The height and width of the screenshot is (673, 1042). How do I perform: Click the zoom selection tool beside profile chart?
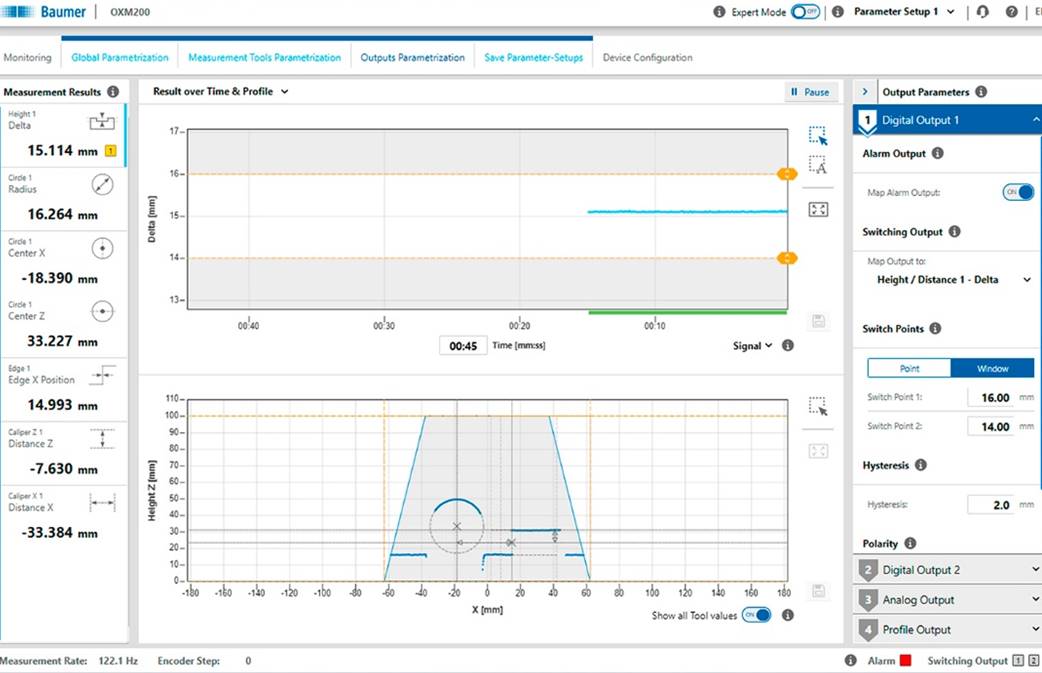pyautogui.click(x=818, y=406)
